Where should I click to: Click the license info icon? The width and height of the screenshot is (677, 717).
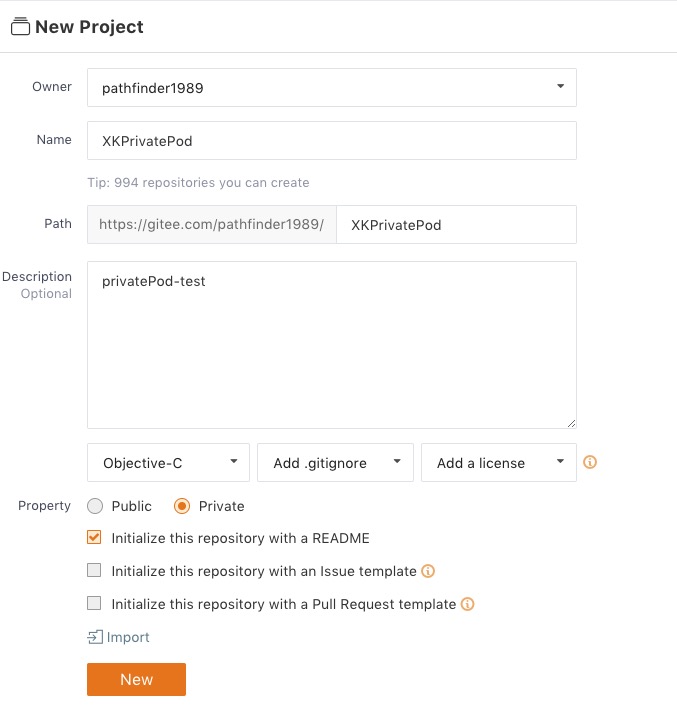click(x=590, y=463)
